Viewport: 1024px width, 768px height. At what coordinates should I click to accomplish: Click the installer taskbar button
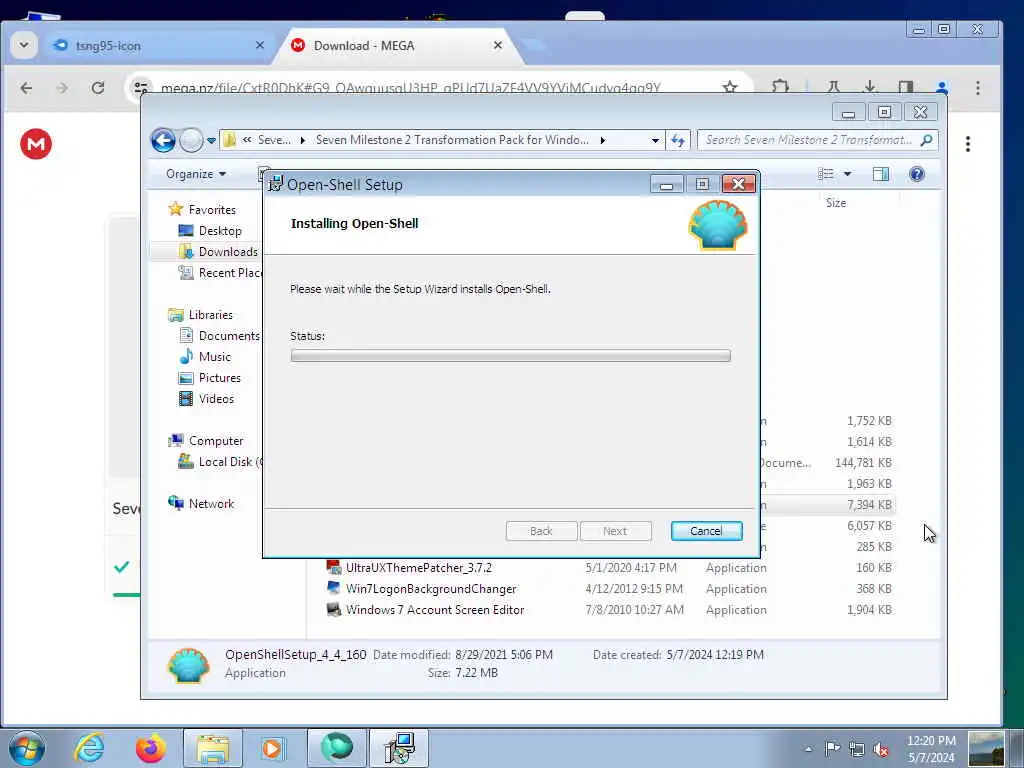click(399, 748)
